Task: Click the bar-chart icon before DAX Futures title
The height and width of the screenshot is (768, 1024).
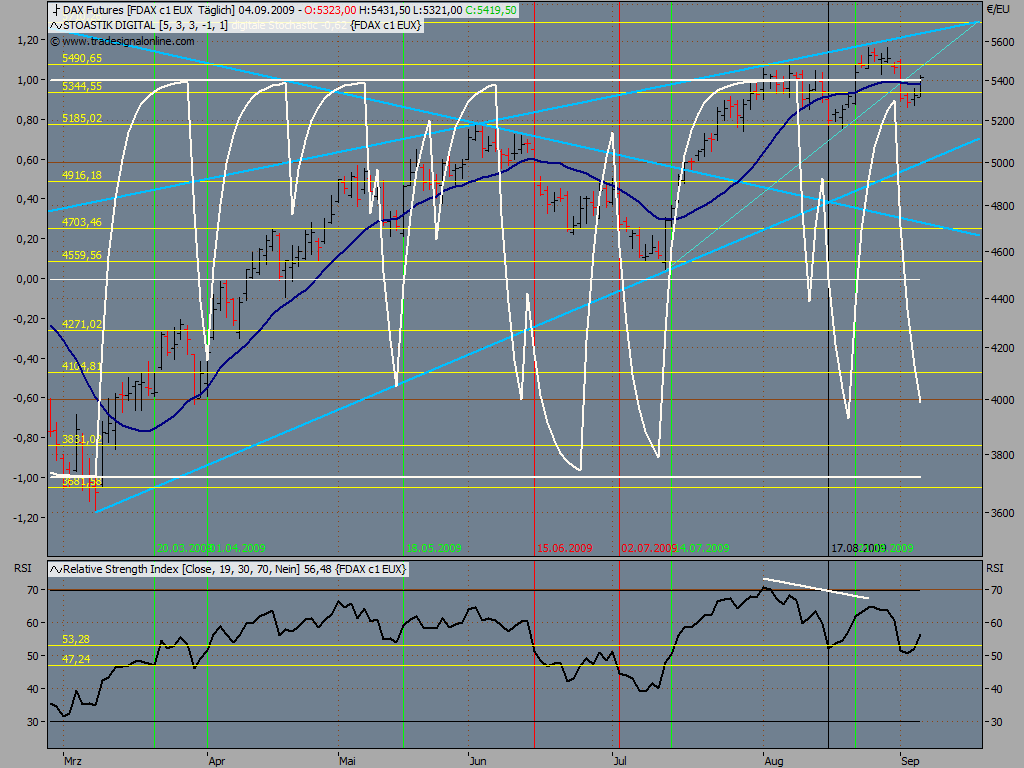Action: tap(56, 10)
